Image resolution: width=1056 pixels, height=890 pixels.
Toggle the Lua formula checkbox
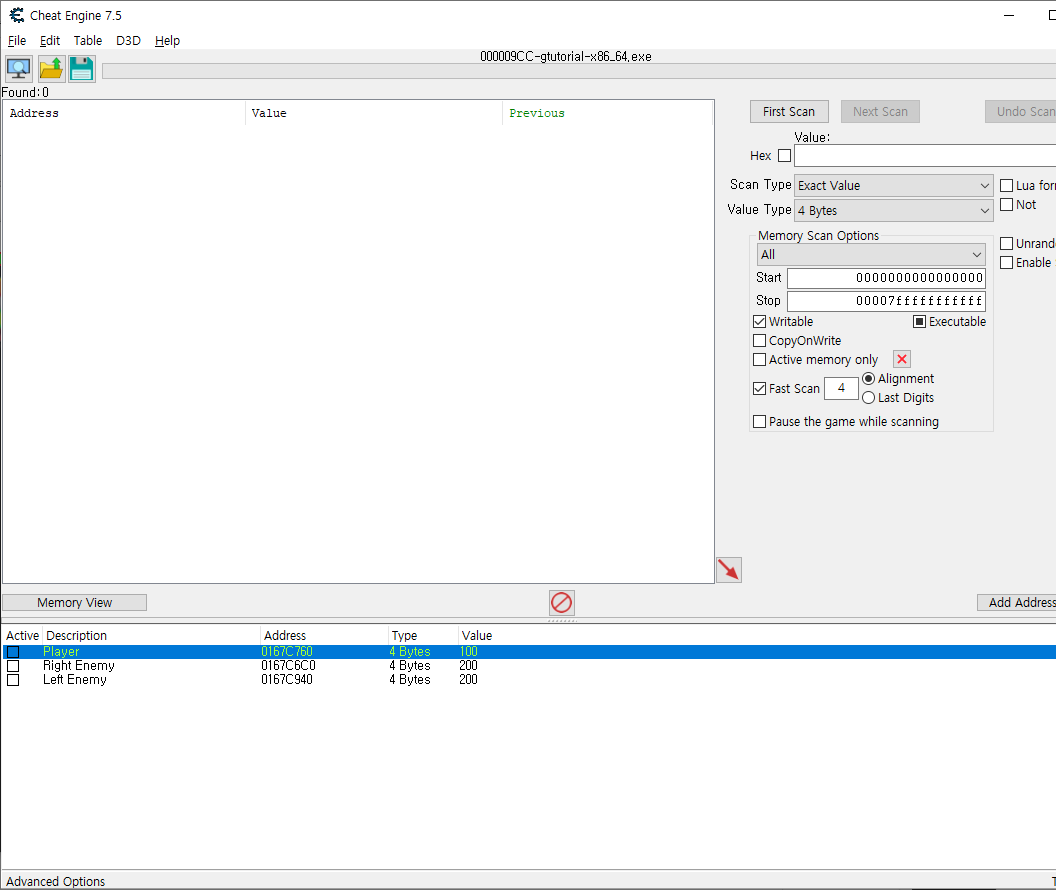click(x=1007, y=185)
